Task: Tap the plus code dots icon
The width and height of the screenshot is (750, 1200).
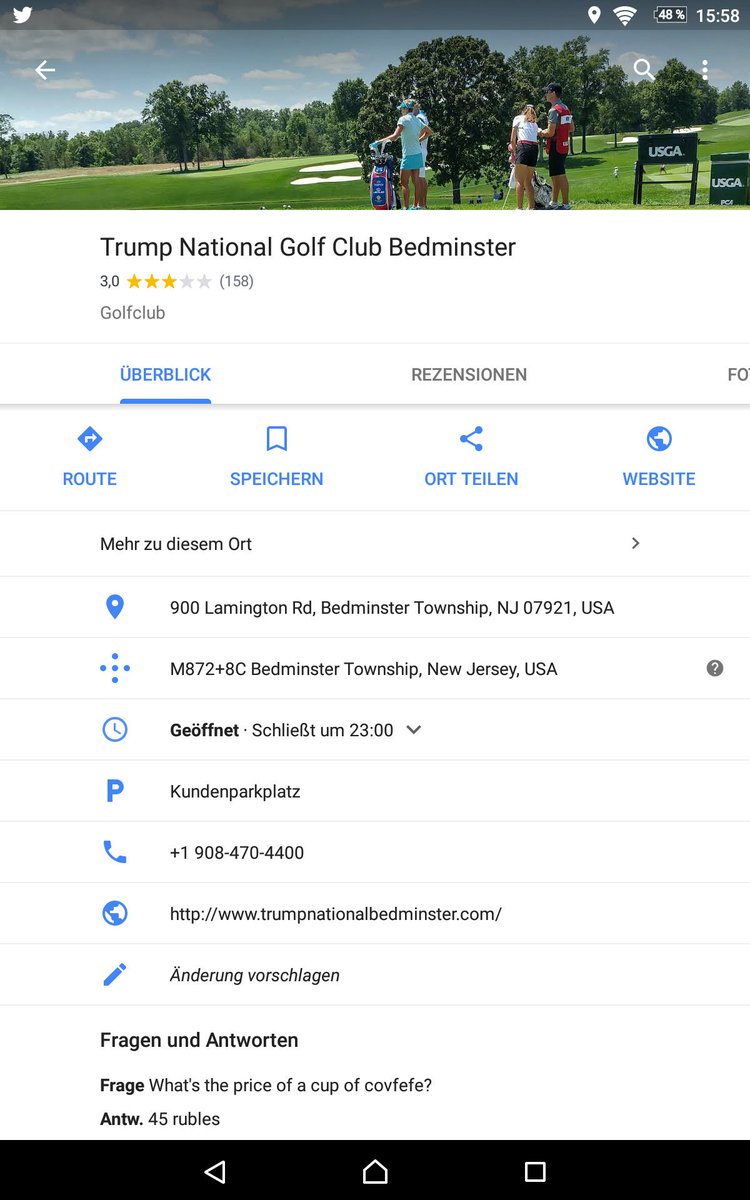Action: 115,668
